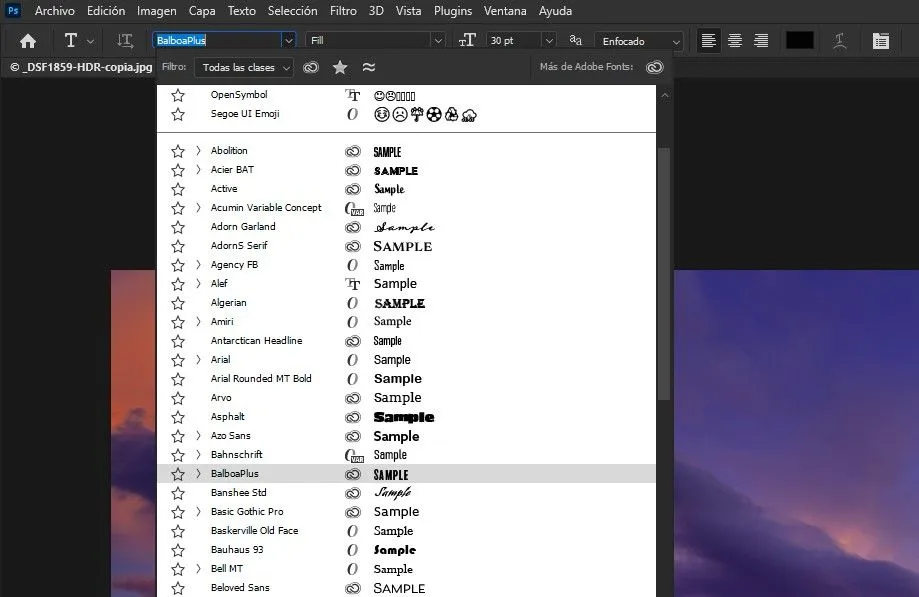The width and height of the screenshot is (919, 597).
Task: Align text left
Action: 708,40
